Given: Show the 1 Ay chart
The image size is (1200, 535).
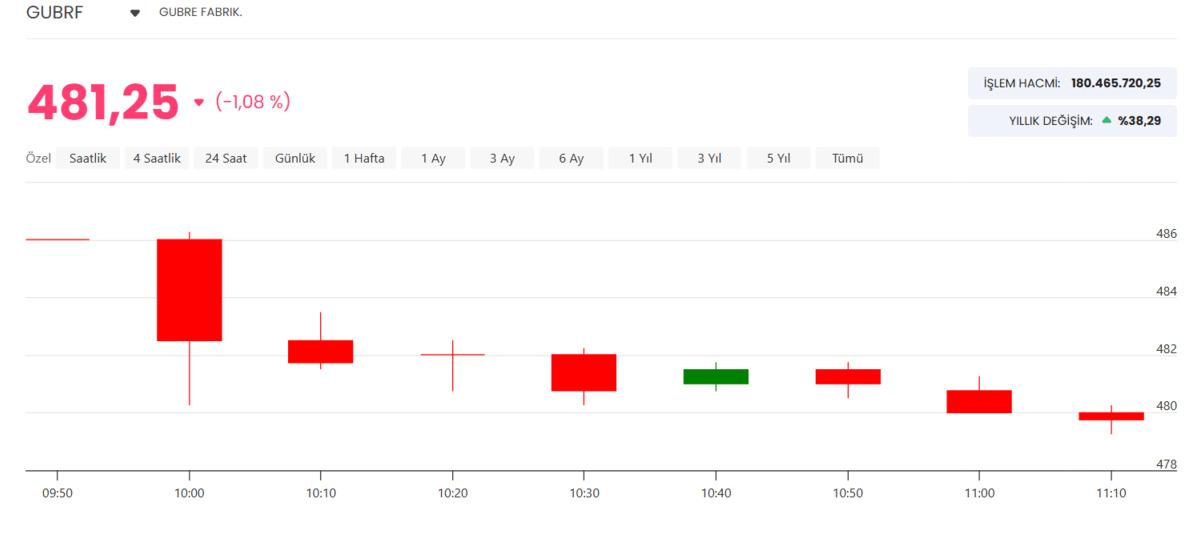Looking at the screenshot, I should click(x=433, y=158).
